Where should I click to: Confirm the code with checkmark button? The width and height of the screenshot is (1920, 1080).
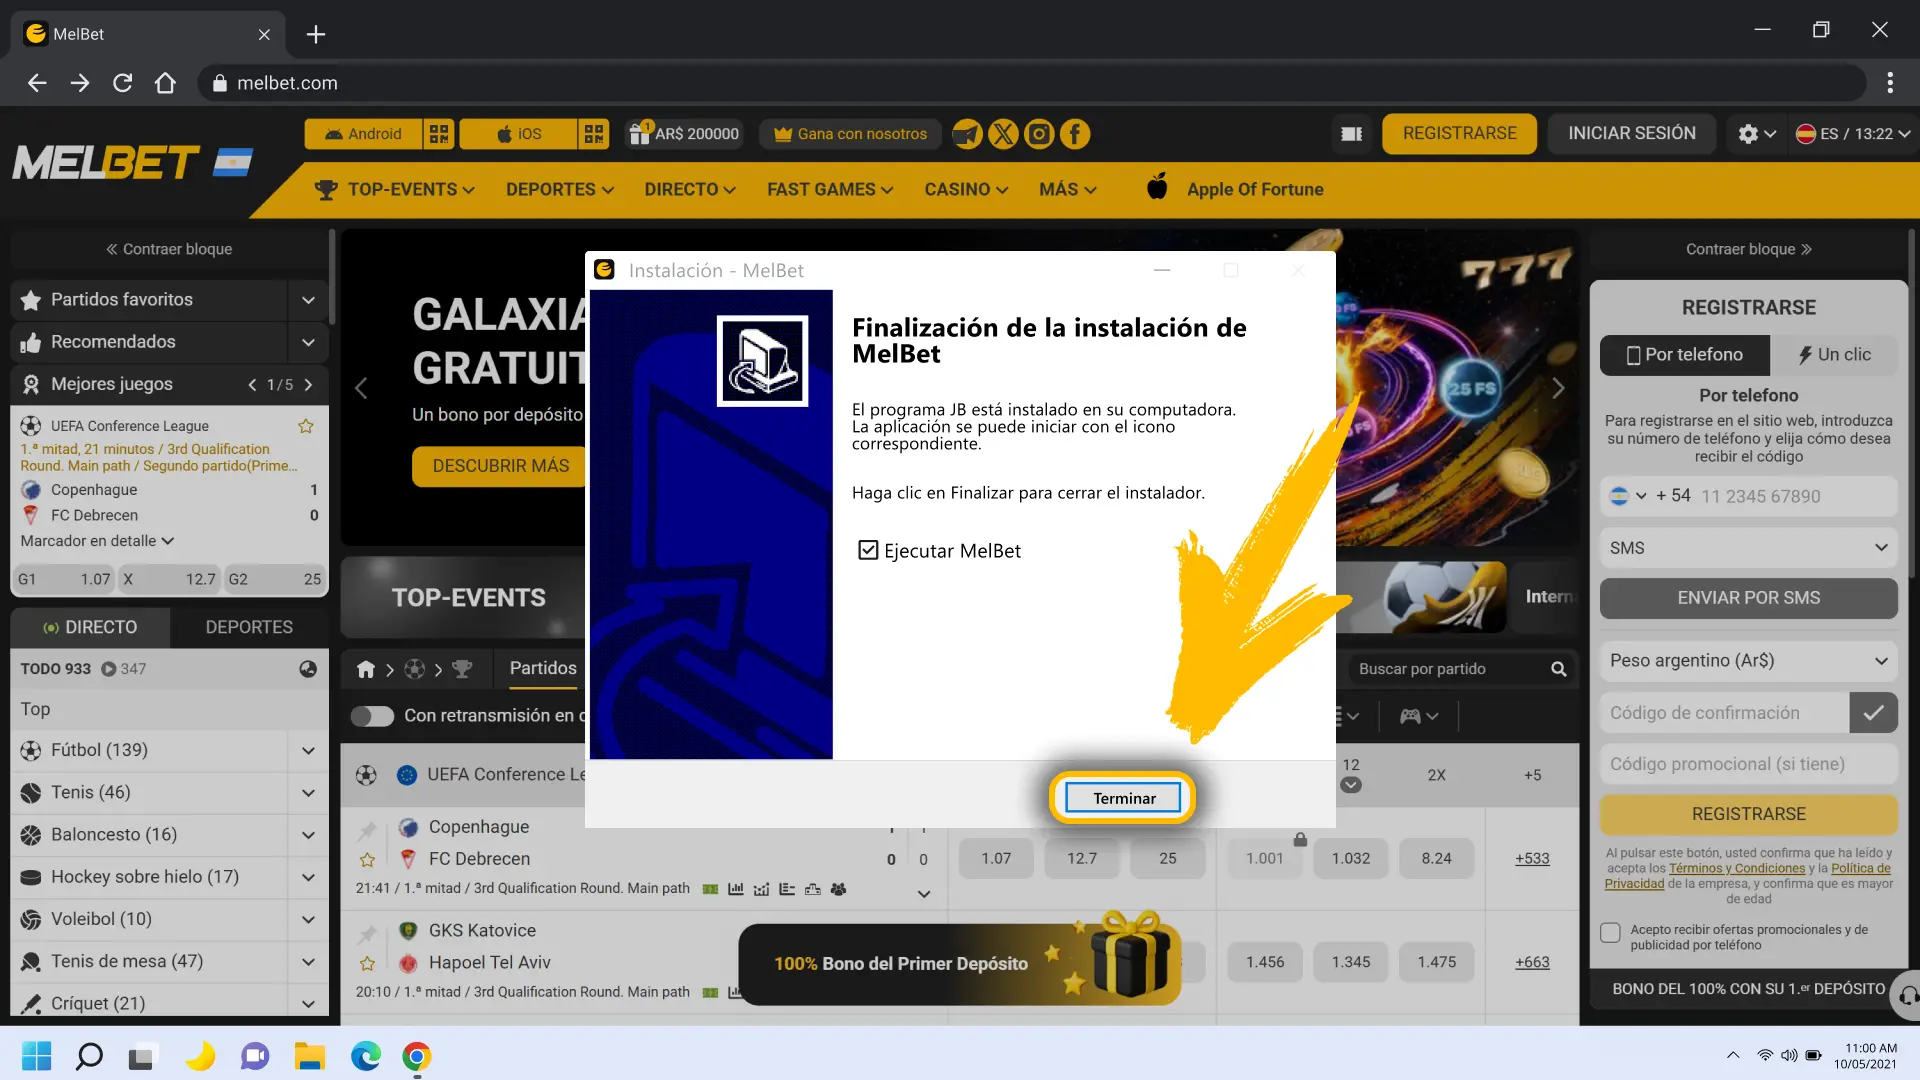(x=1873, y=713)
